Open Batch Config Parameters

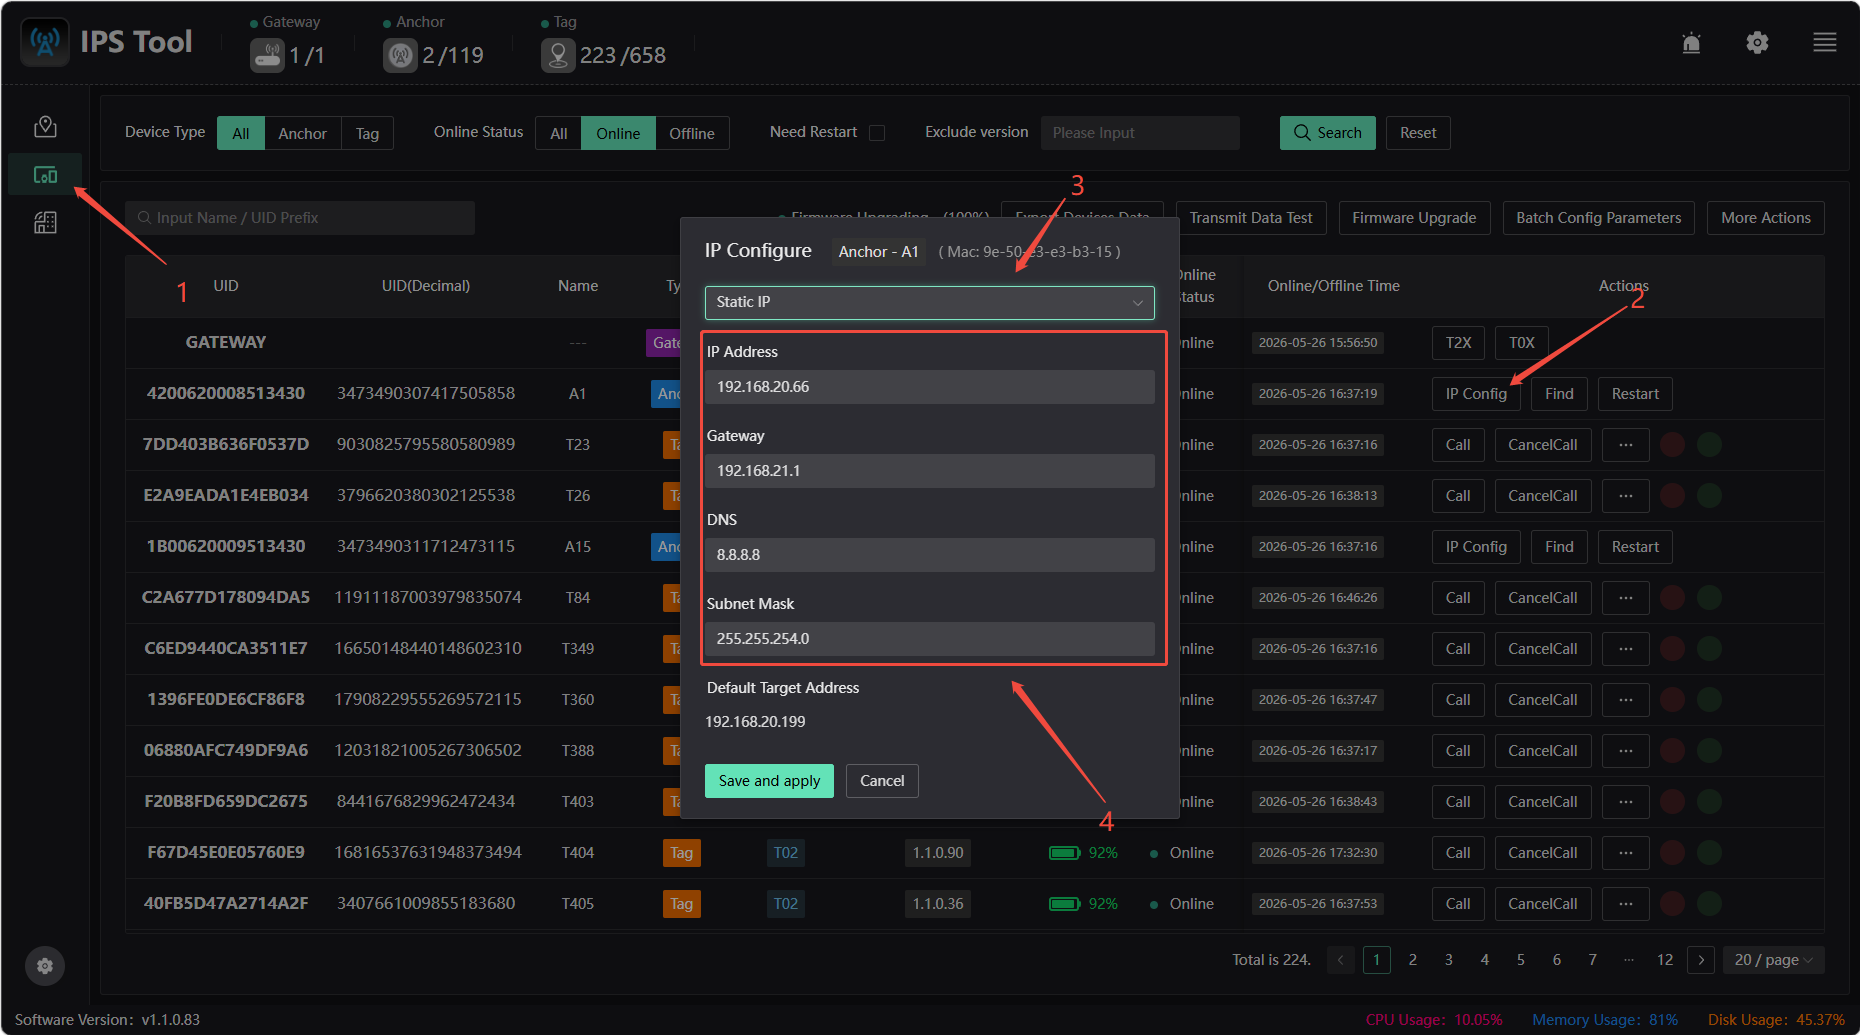pos(1598,217)
